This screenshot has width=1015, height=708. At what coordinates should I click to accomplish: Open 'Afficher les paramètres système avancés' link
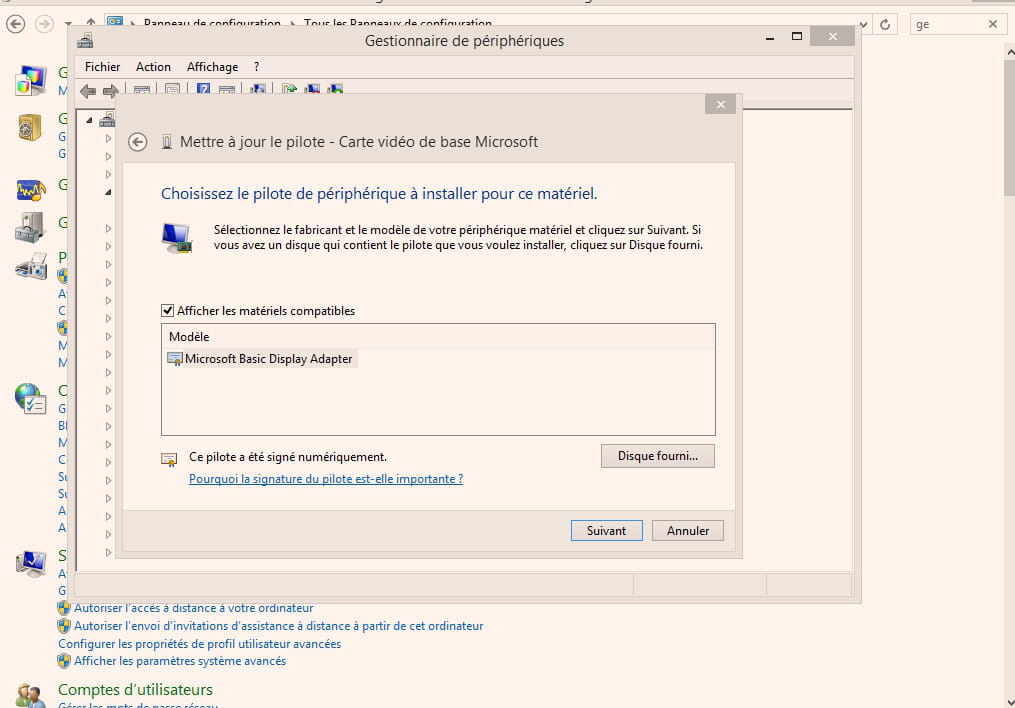click(180, 661)
